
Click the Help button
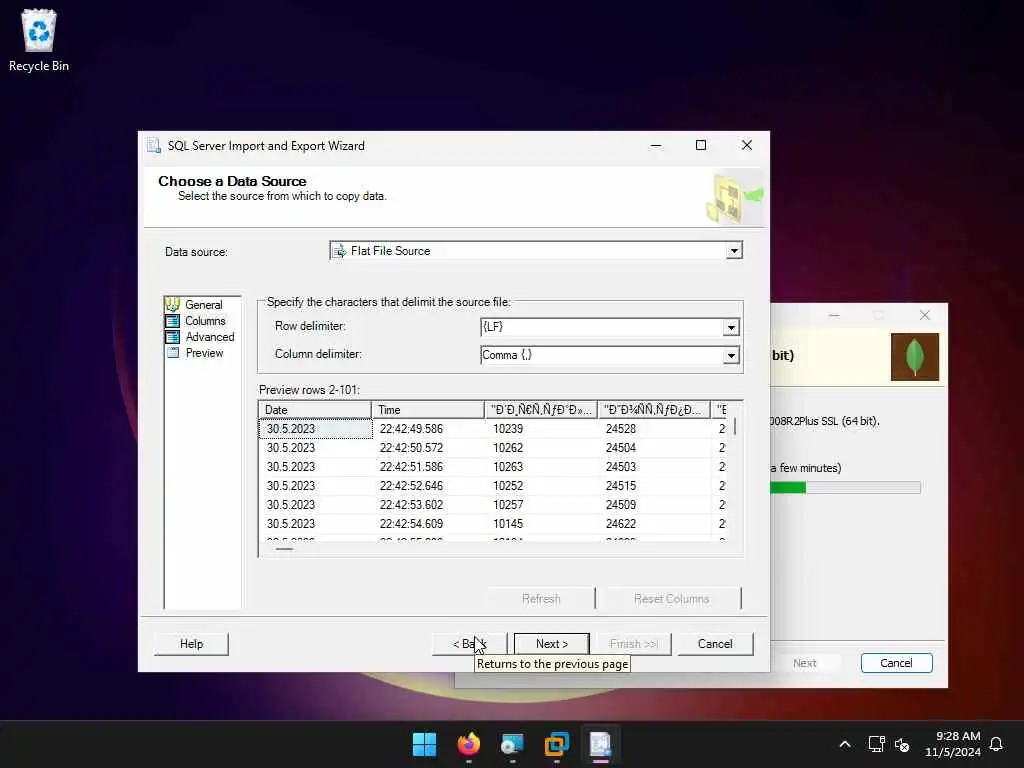pyautogui.click(x=191, y=644)
